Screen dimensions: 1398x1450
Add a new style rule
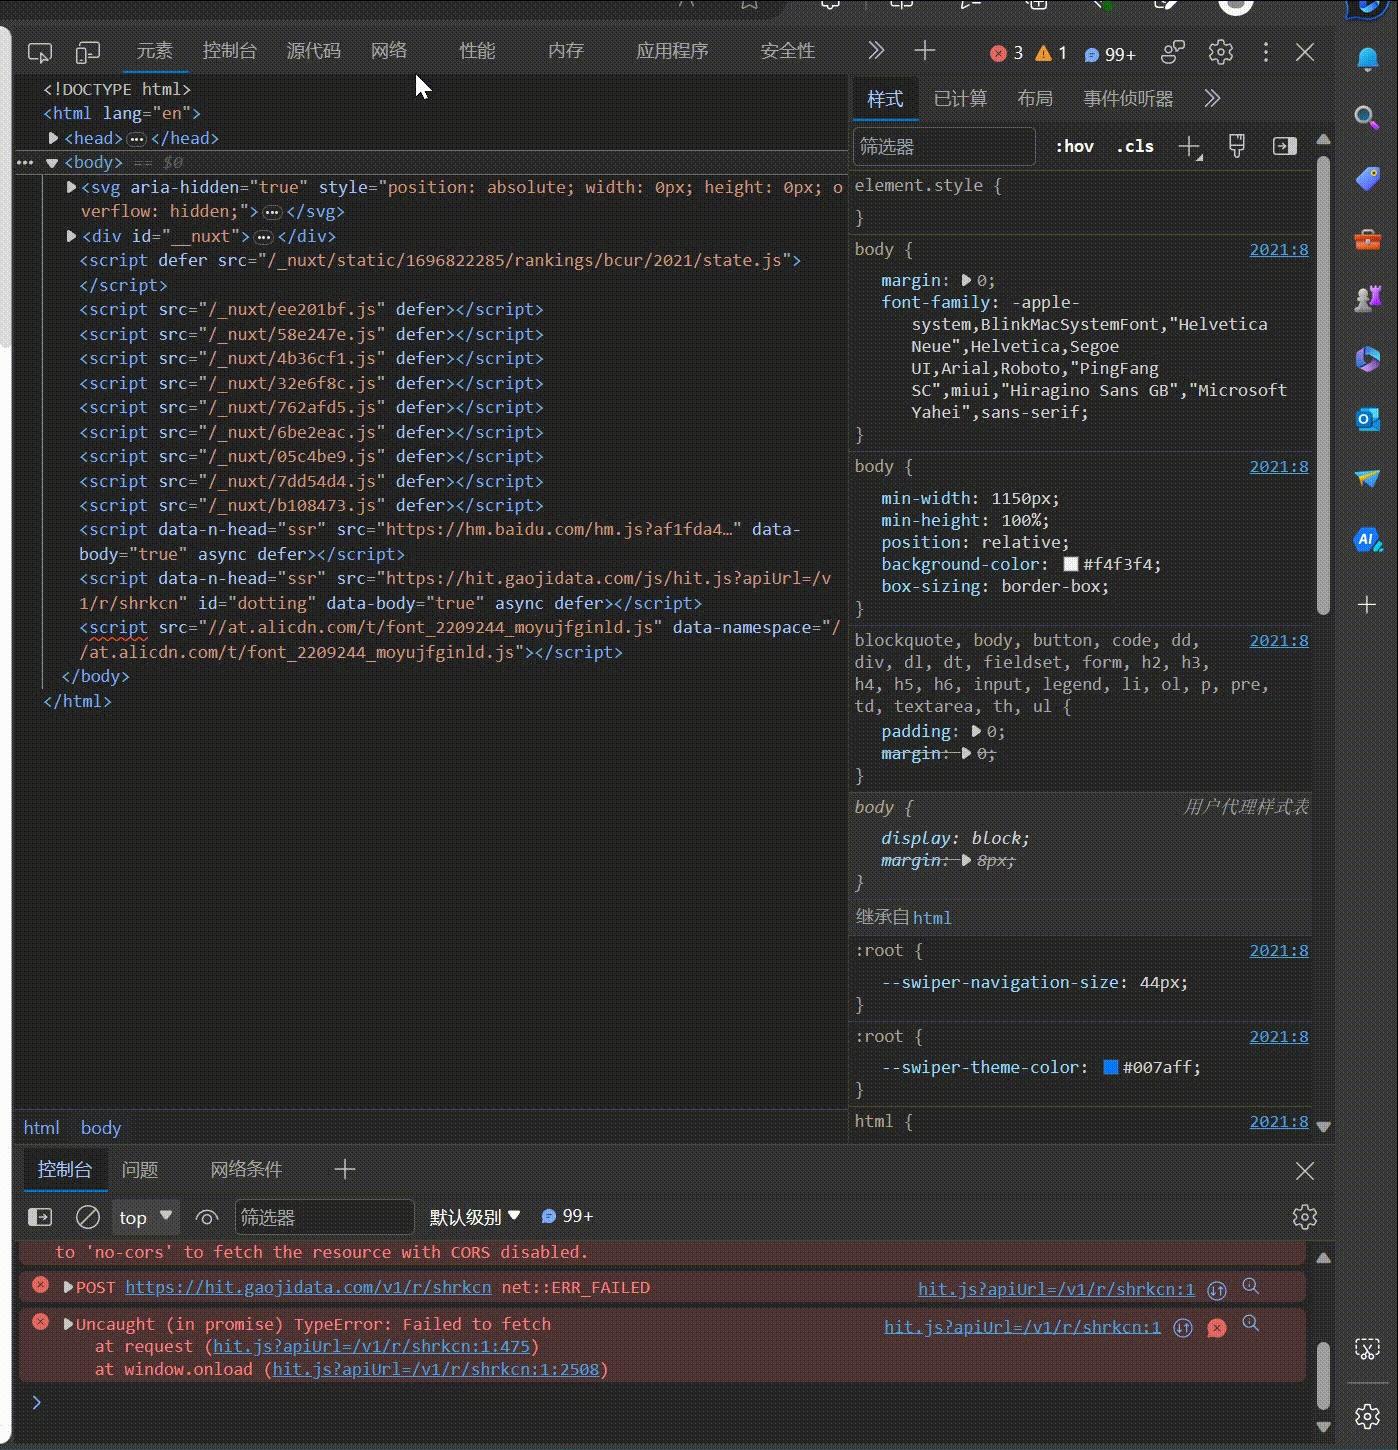click(1190, 147)
